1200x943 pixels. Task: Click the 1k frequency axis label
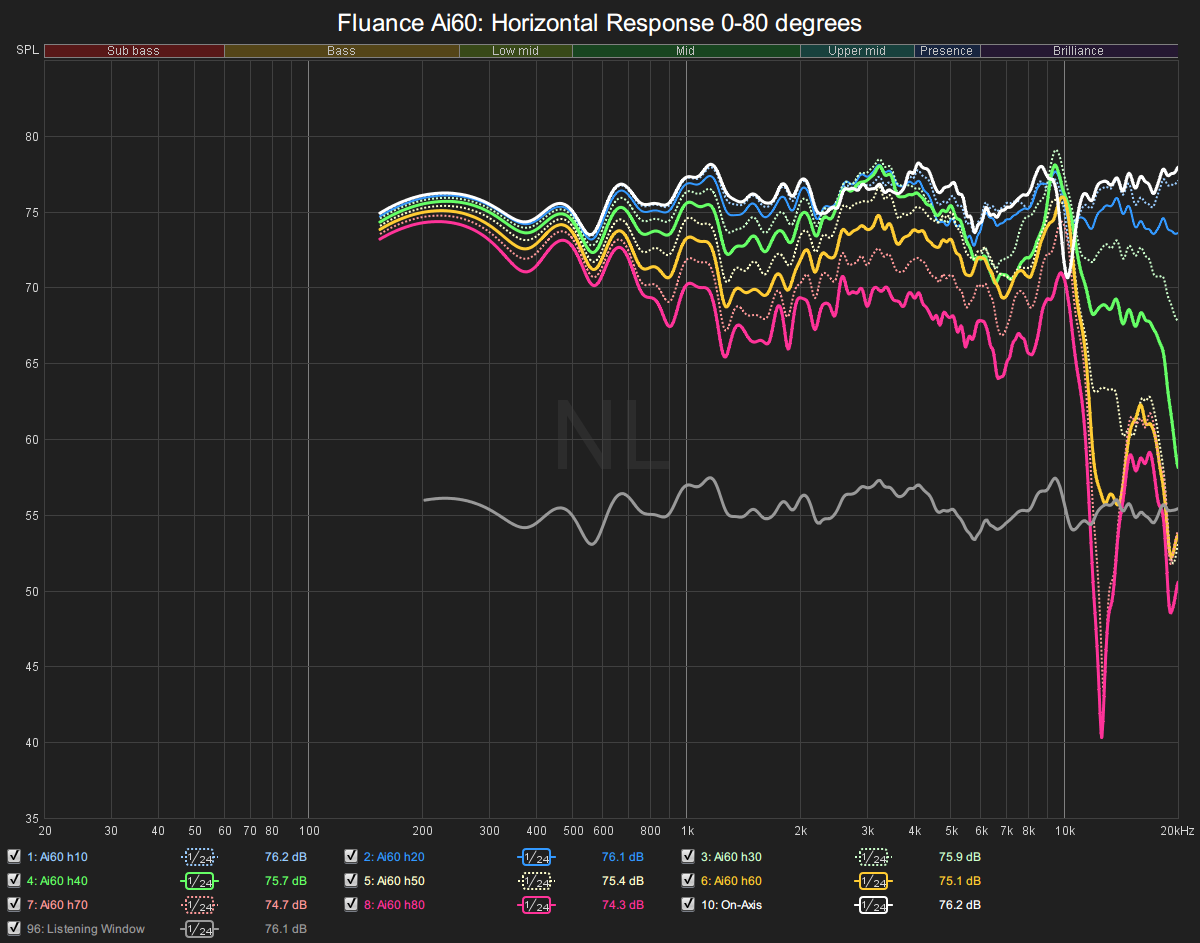click(x=687, y=831)
